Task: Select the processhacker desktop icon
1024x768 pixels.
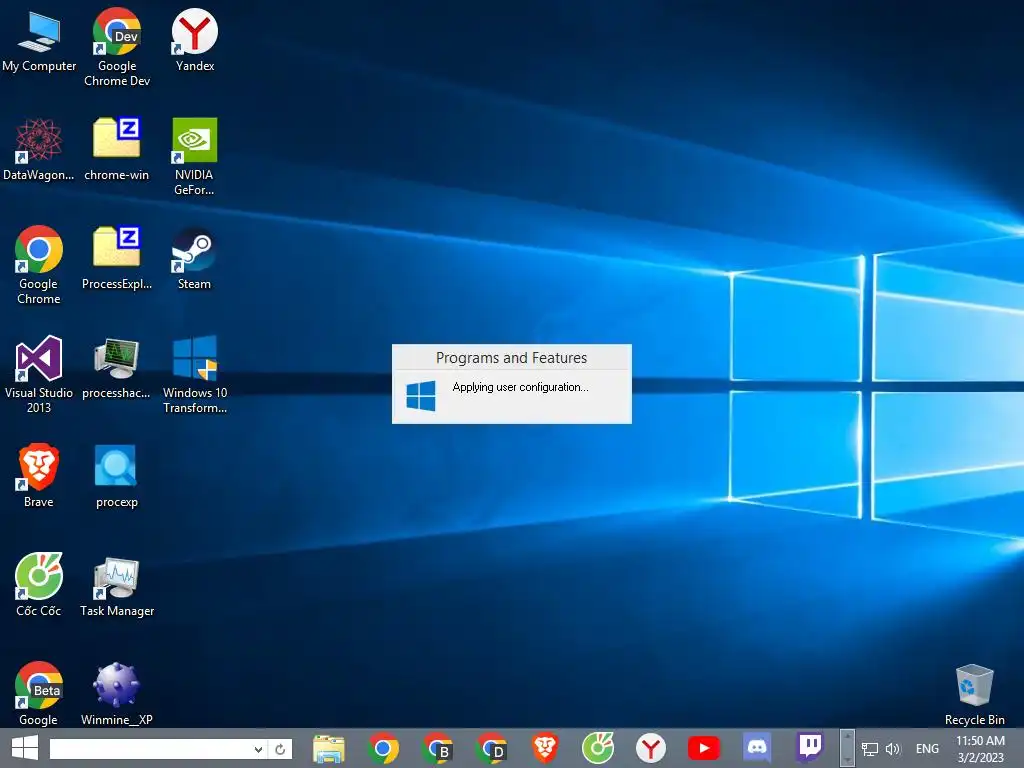Action: [x=117, y=367]
